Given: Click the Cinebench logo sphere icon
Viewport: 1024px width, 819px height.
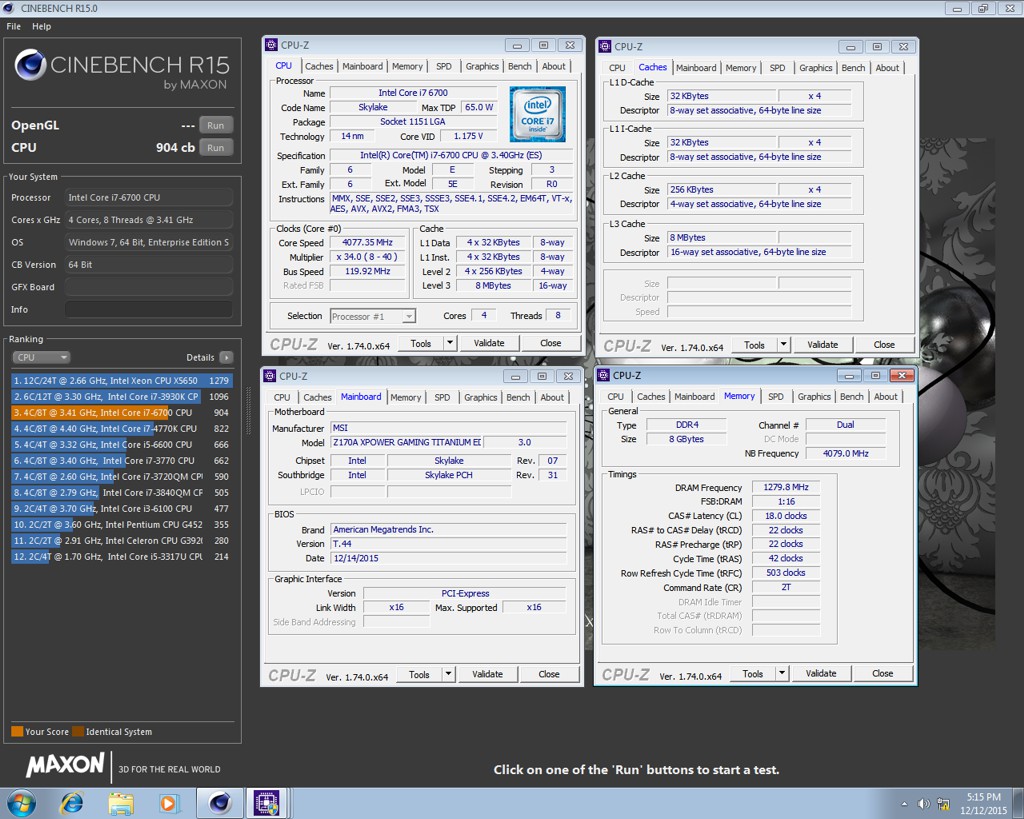Looking at the screenshot, I should tap(30, 65).
